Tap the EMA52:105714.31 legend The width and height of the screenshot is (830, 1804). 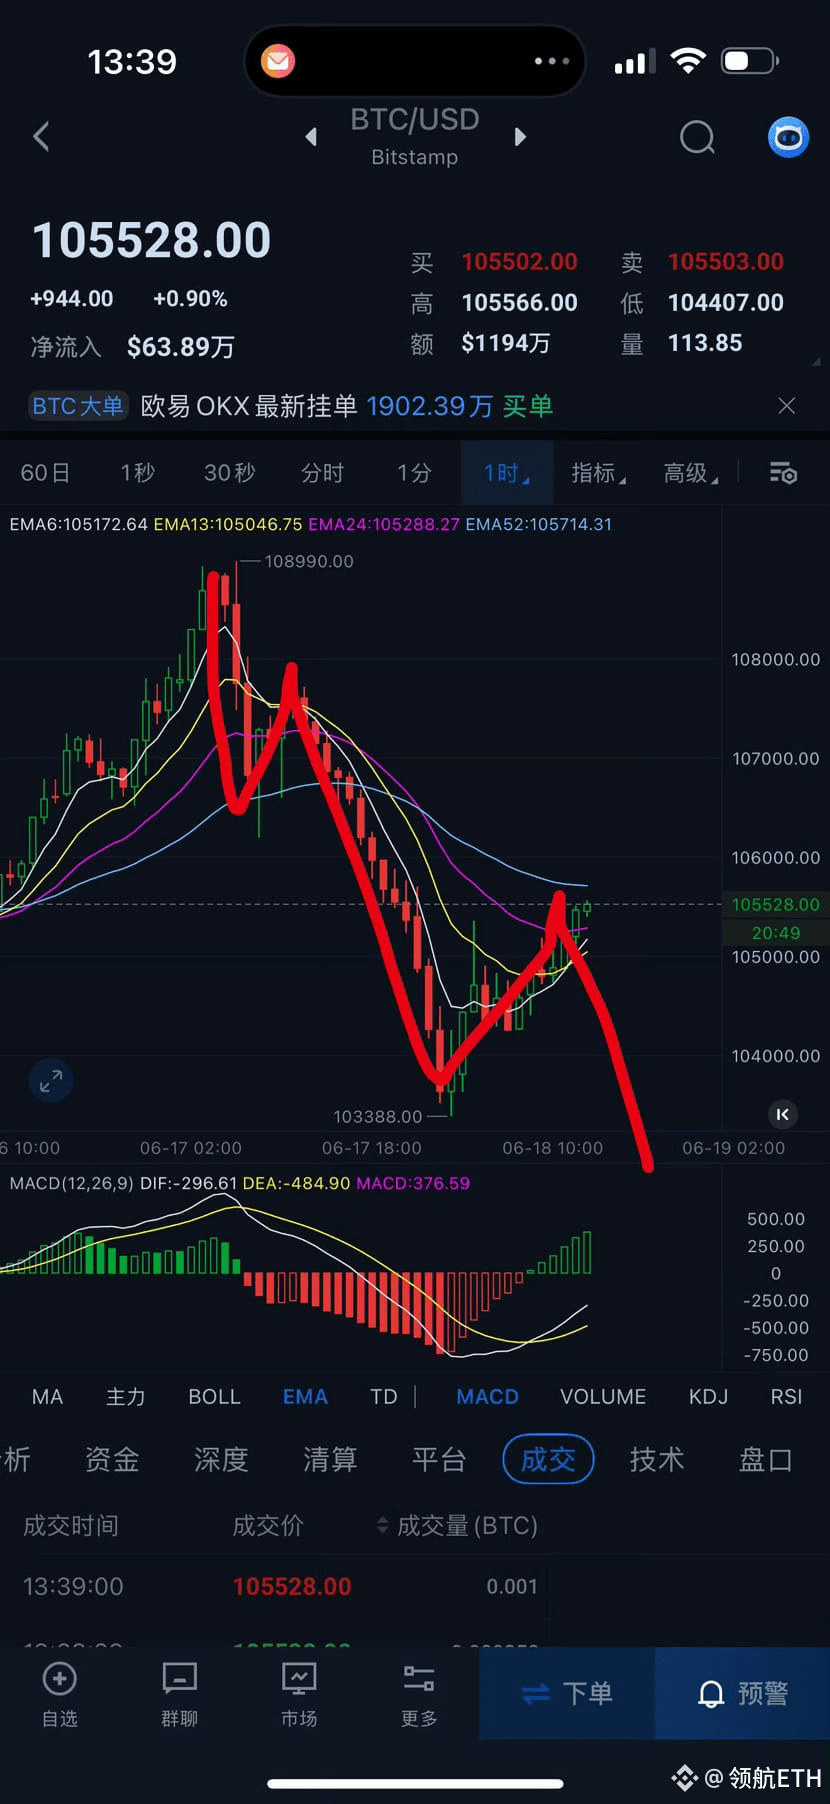click(538, 525)
